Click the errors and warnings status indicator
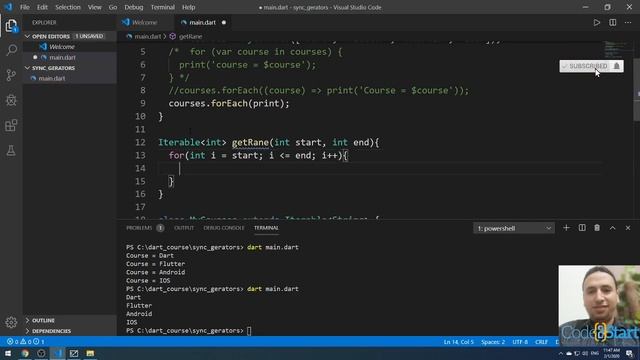Screen dimensions: 640x360 pos(25,342)
